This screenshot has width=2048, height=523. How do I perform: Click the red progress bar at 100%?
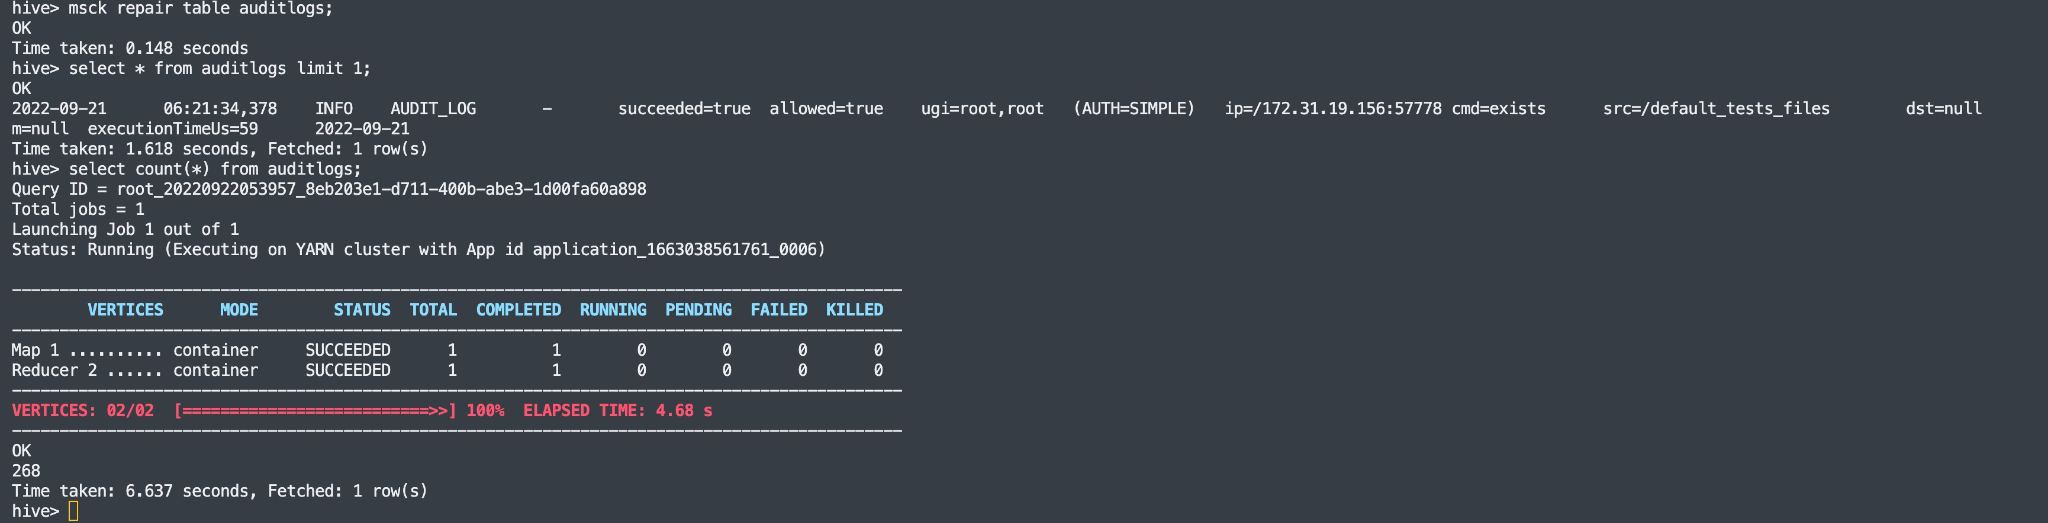(x=315, y=410)
